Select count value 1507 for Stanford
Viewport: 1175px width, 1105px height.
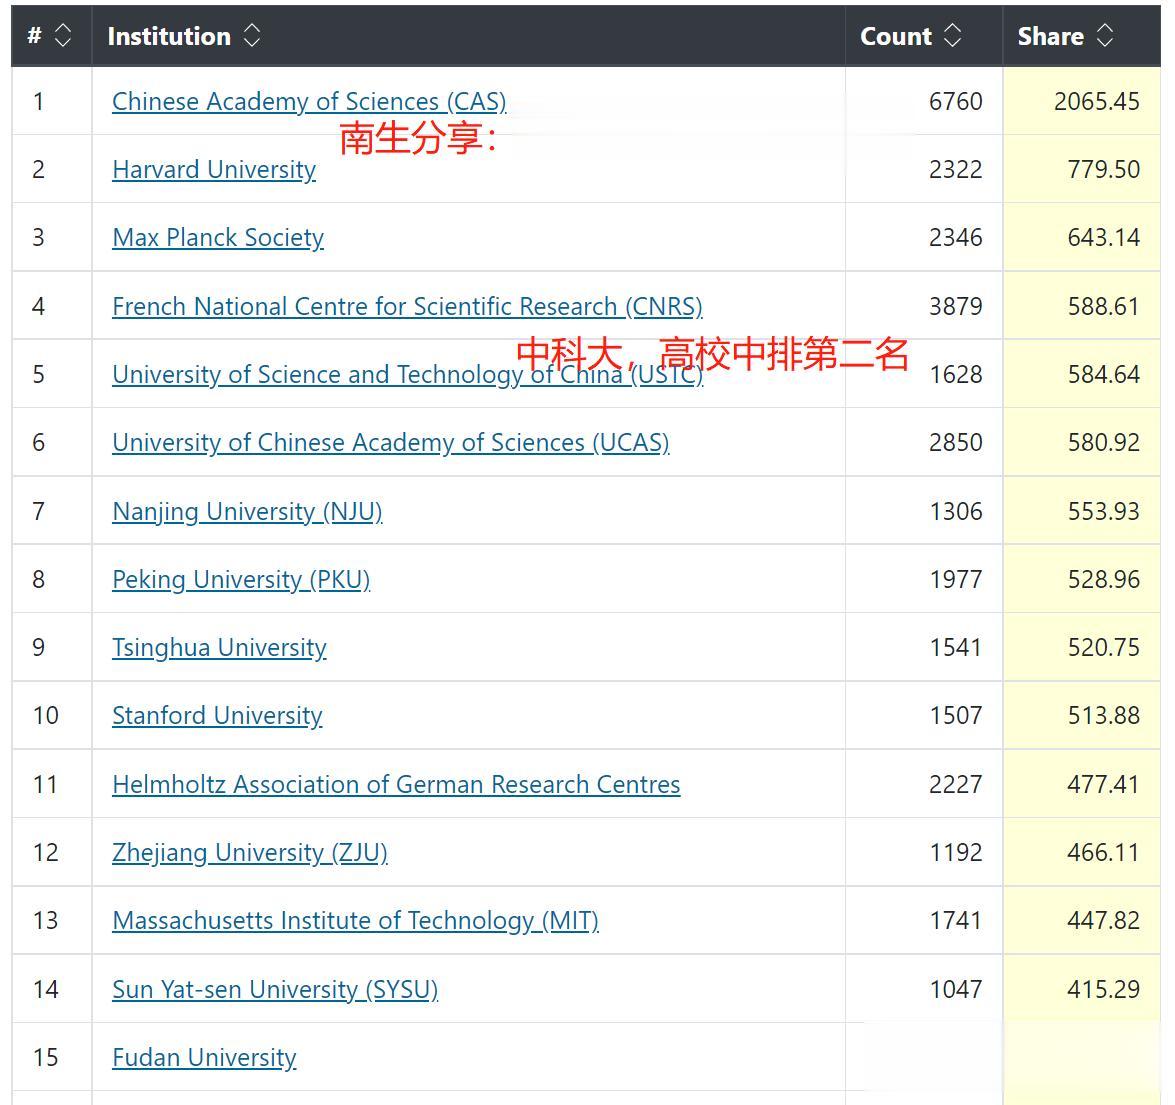click(x=955, y=715)
